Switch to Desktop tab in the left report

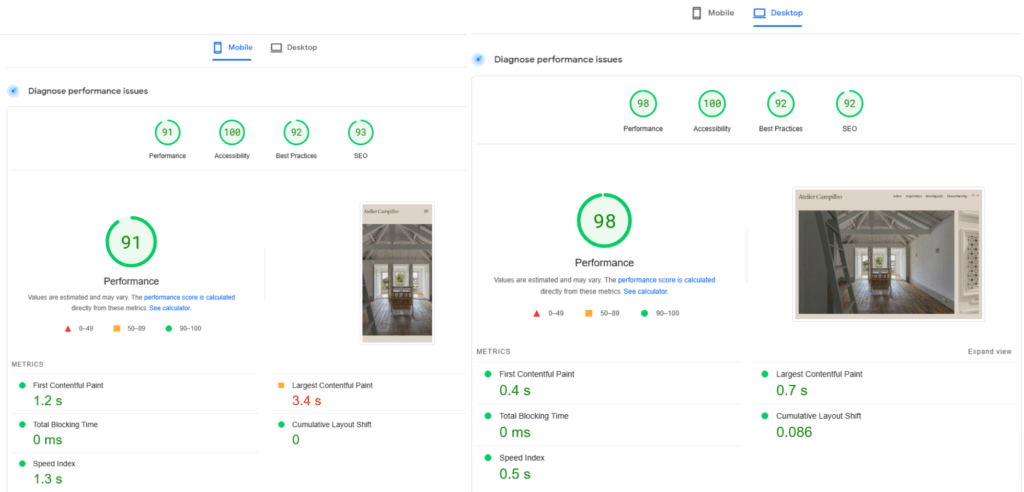[x=294, y=48]
